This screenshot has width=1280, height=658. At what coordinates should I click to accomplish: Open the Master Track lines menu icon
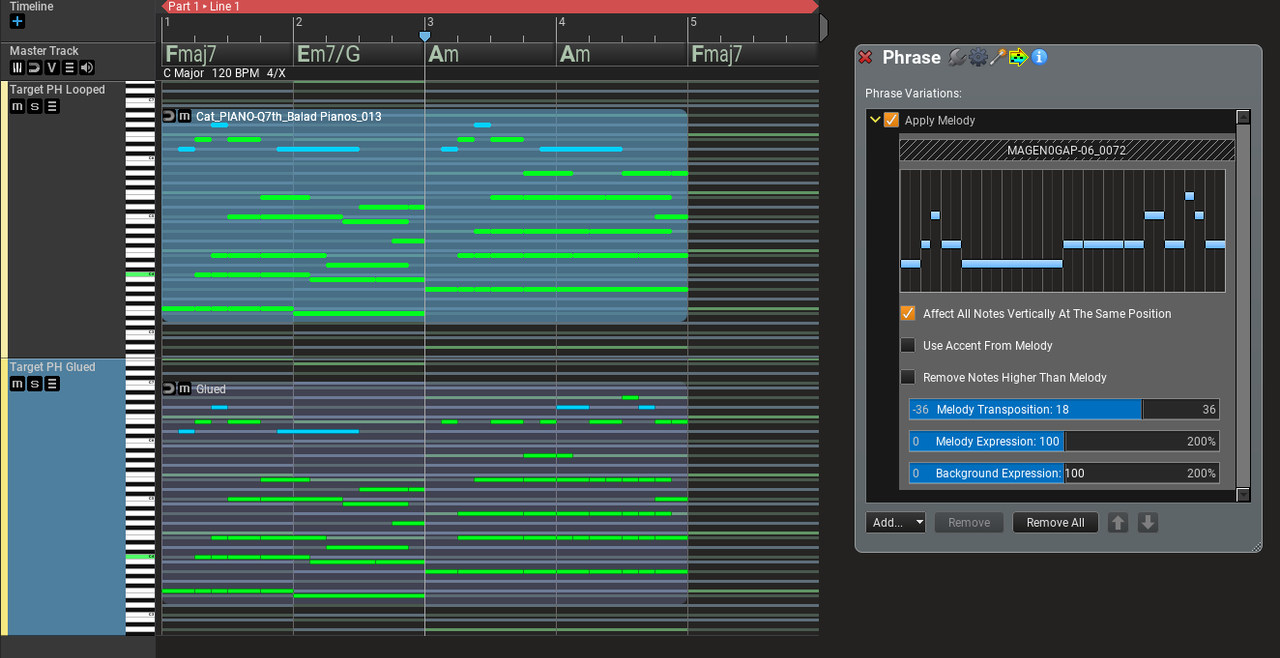tap(69, 68)
